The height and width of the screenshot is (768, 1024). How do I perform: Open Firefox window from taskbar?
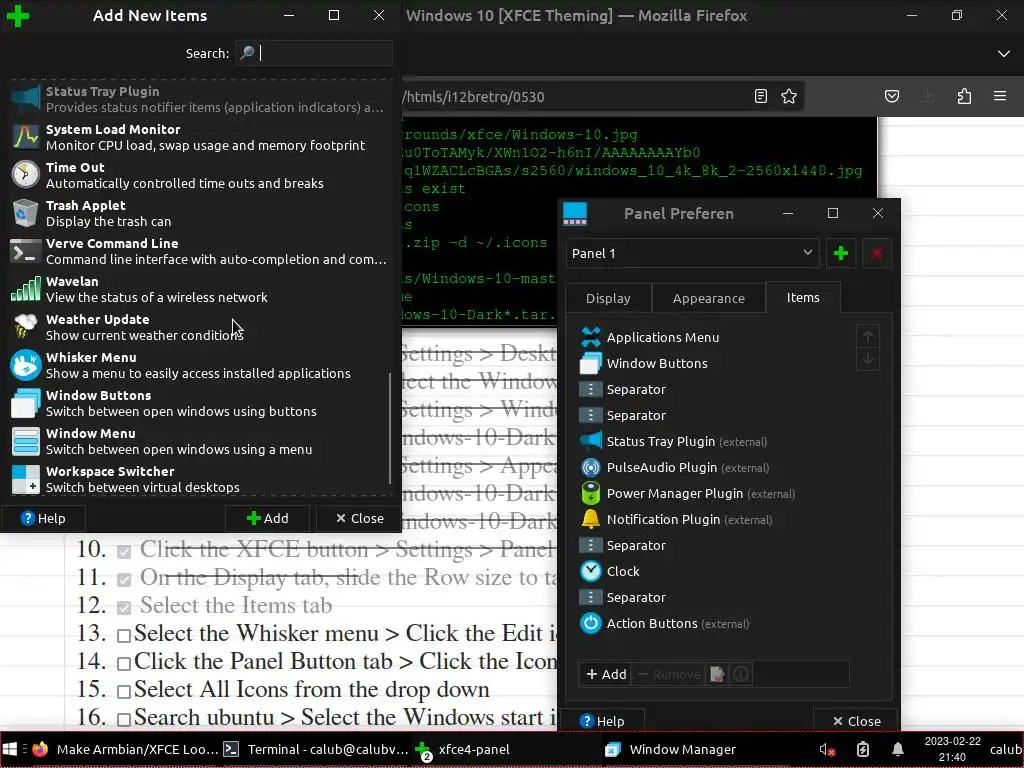click(125, 749)
